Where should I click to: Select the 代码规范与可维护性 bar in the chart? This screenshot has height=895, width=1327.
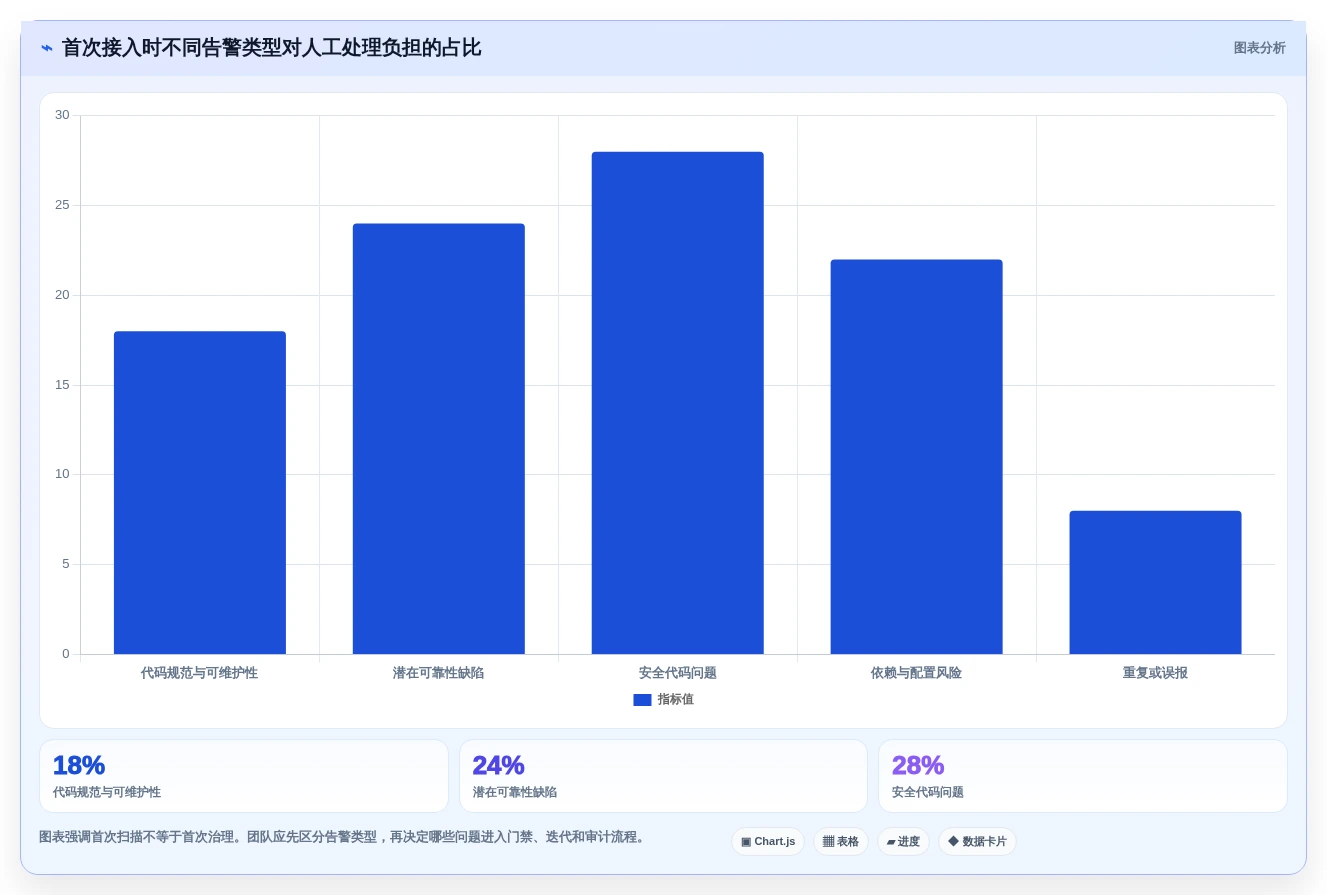click(200, 493)
